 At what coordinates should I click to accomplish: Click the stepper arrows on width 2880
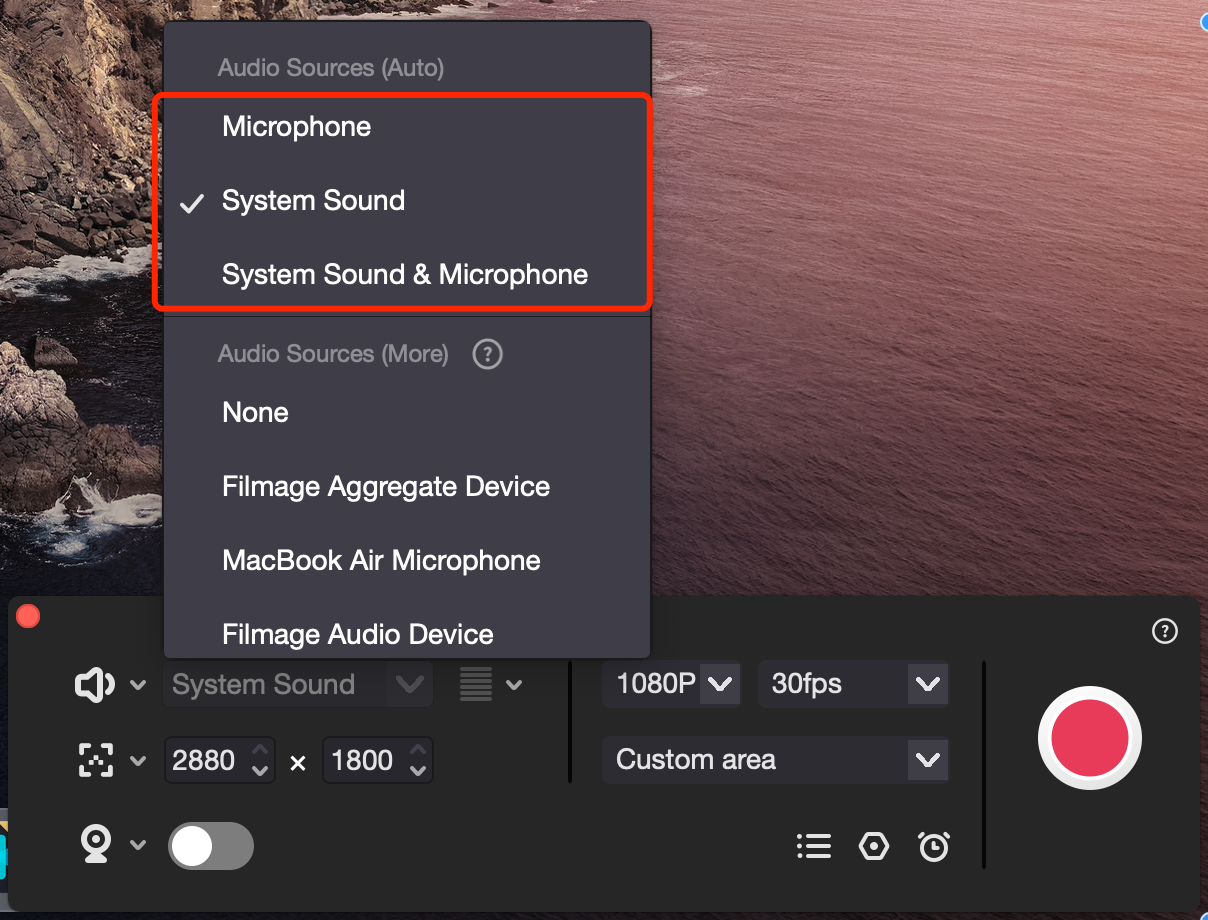tap(260, 760)
